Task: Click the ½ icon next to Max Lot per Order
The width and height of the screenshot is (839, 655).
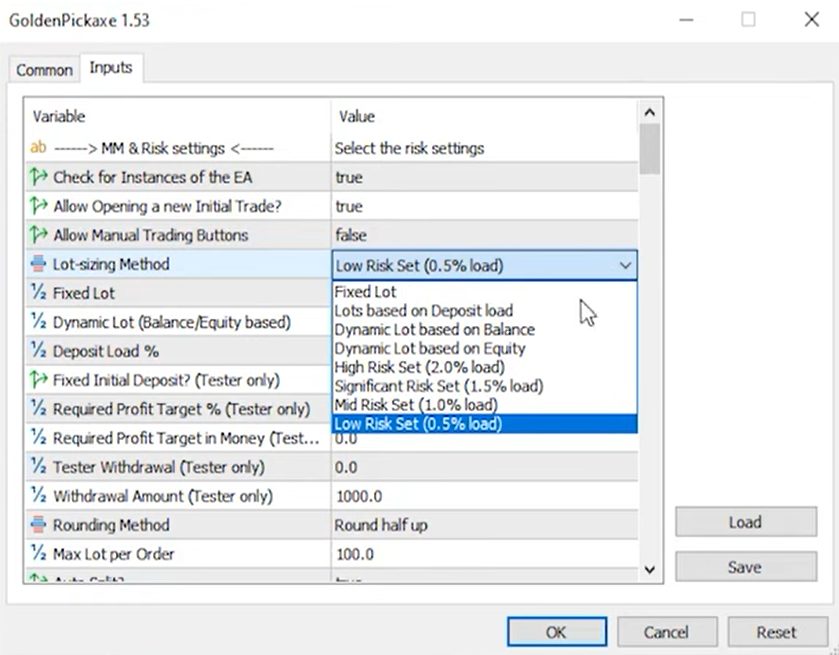Action: tap(39, 554)
